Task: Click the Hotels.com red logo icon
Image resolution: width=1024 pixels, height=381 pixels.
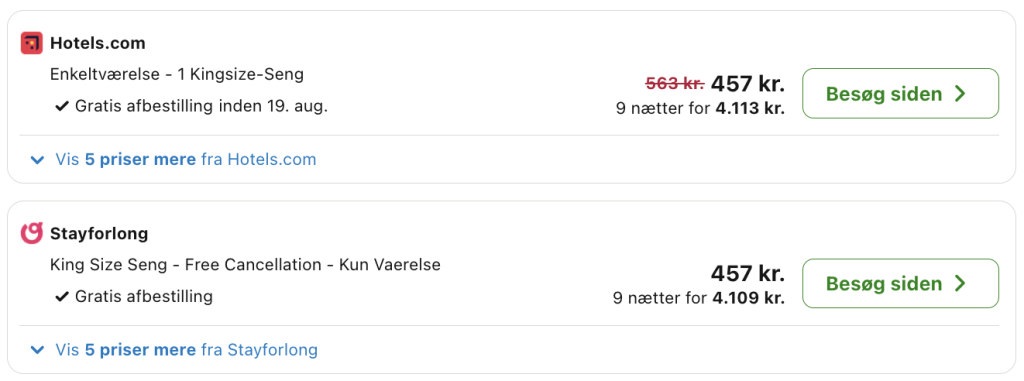Action: [x=31, y=43]
